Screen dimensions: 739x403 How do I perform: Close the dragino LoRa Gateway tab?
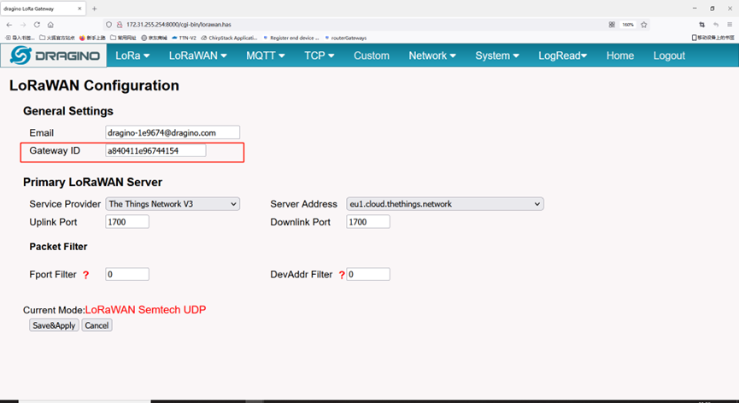point(79,8)
